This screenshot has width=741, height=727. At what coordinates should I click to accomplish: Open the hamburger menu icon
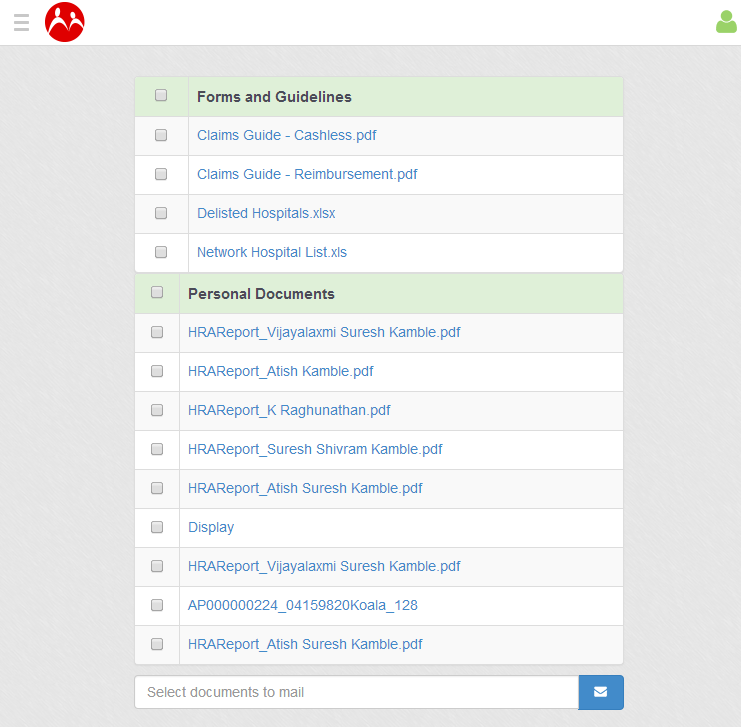[x=21, y=22]
